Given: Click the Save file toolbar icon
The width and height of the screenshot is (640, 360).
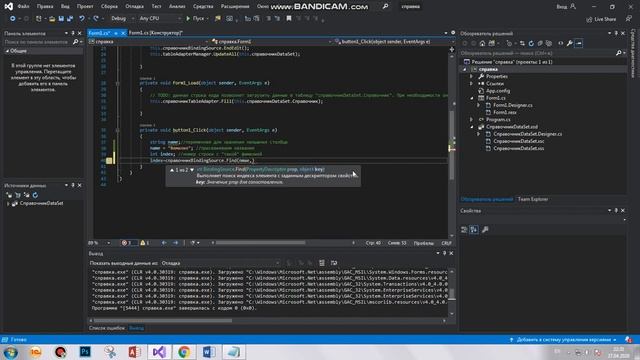Looking at the screenshot, I should click(61, 18).
